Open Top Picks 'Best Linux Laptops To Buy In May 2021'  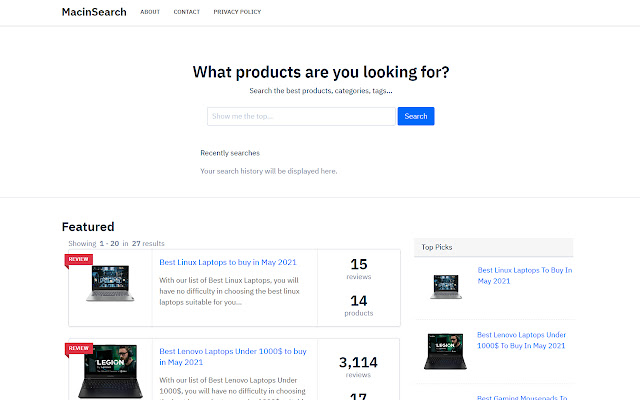click(x=524, y=276)
